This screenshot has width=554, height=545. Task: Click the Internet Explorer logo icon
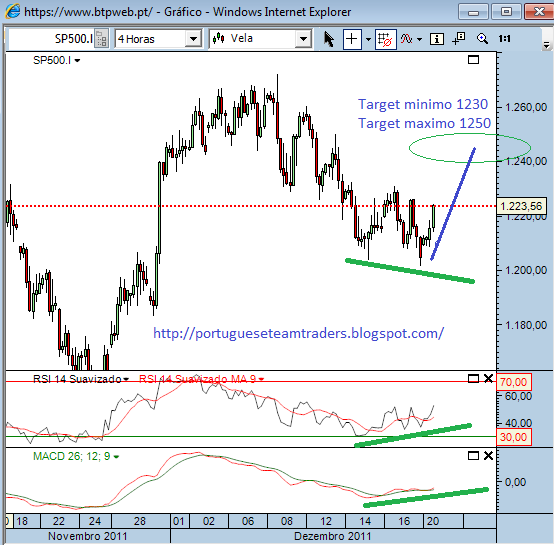coord(12,12)
